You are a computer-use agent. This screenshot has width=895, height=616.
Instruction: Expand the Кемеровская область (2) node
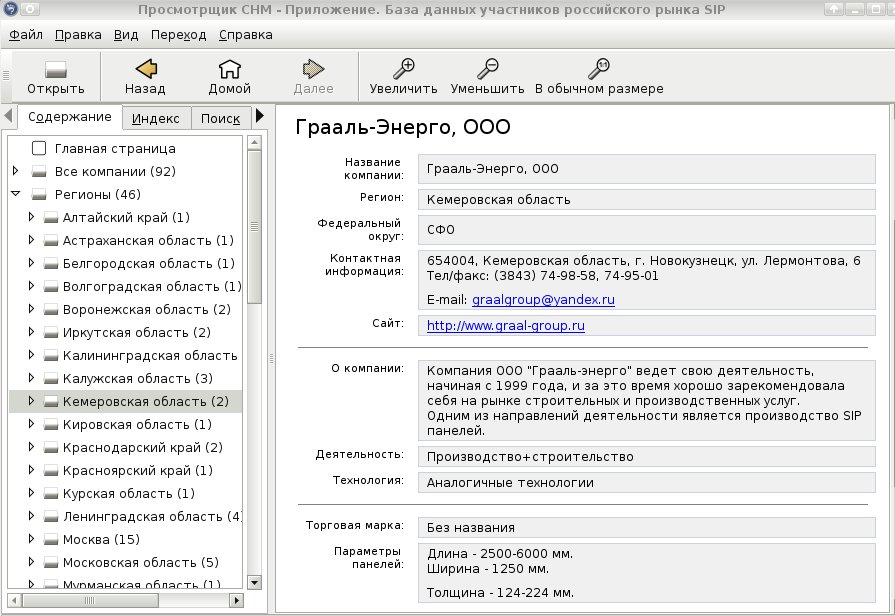(x=31, y=401)
